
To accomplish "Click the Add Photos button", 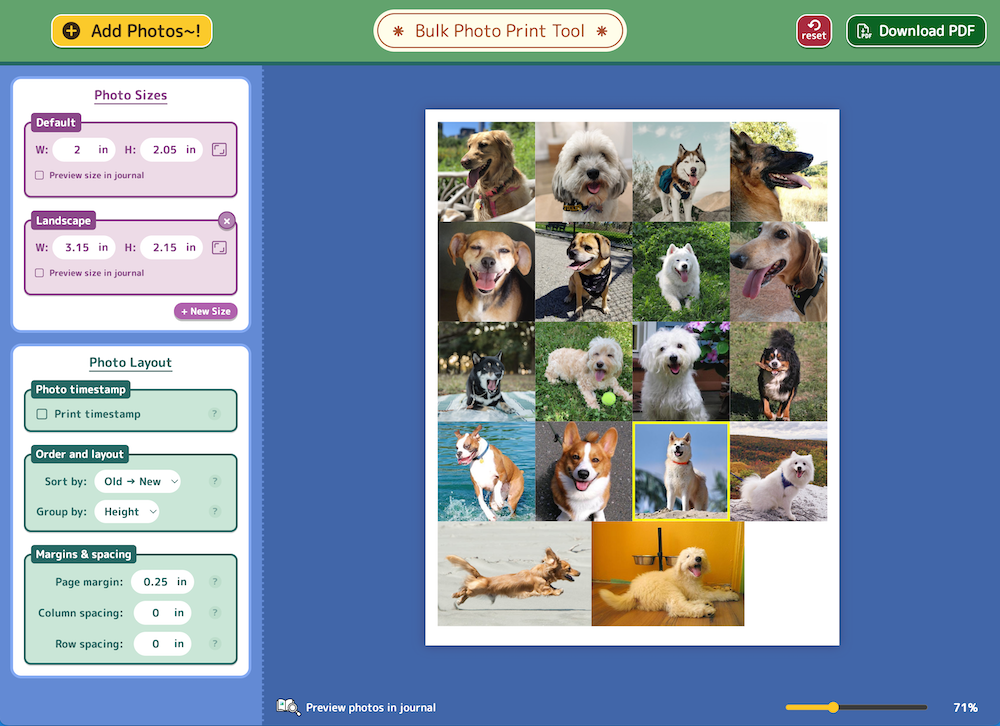I will [x=132, y=31].
